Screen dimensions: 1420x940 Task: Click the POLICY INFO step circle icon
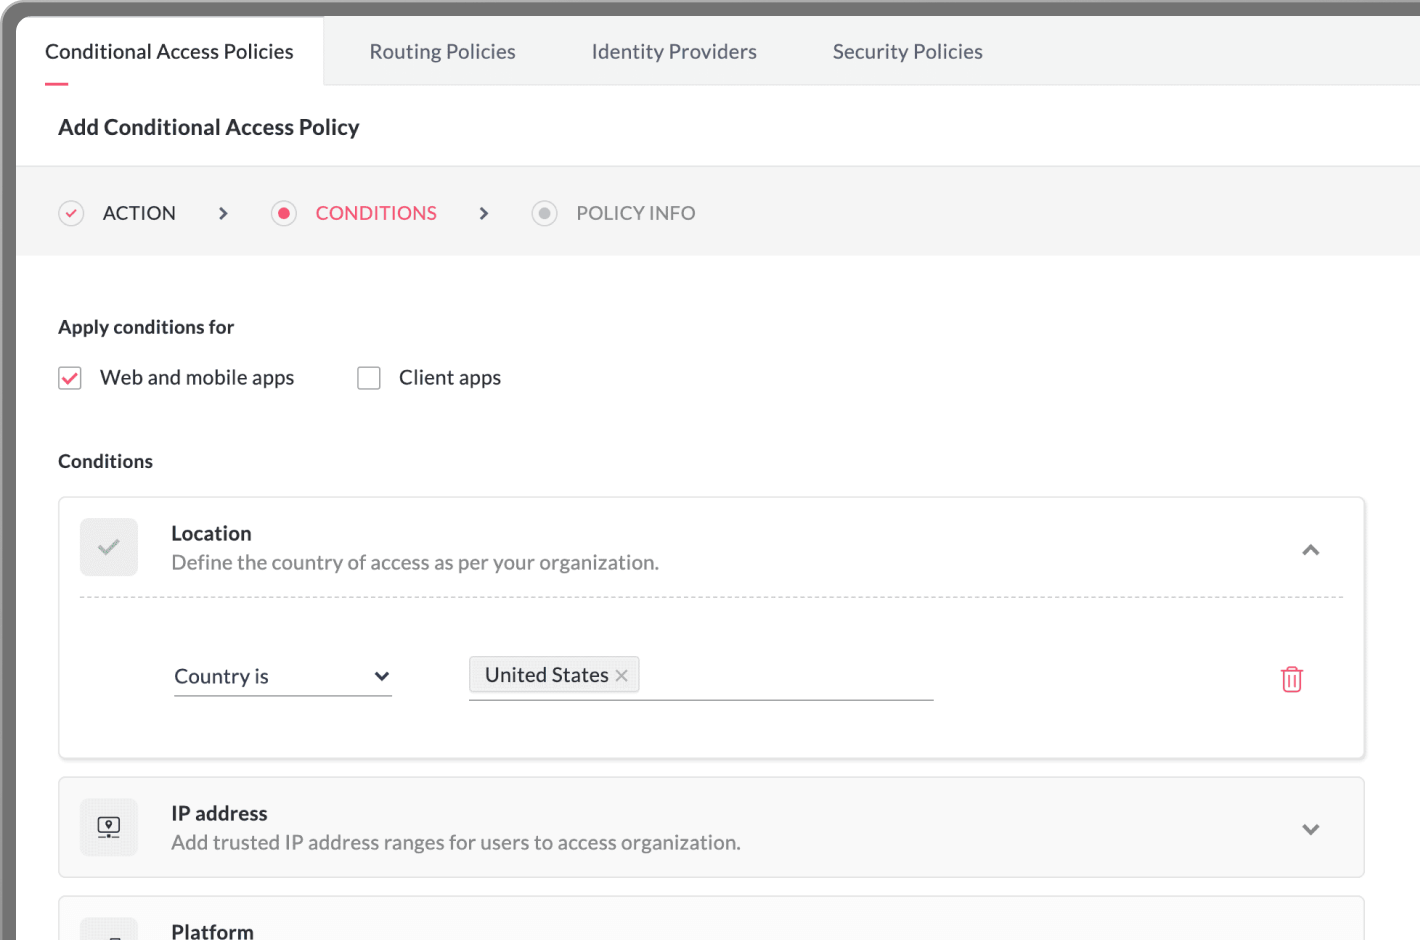(544, 213)
